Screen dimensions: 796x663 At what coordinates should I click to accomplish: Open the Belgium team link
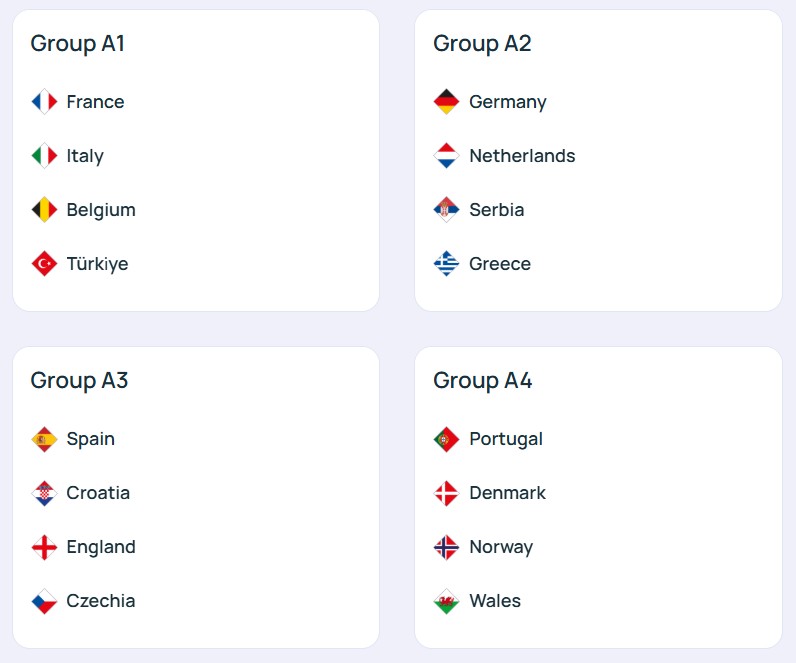101,210
